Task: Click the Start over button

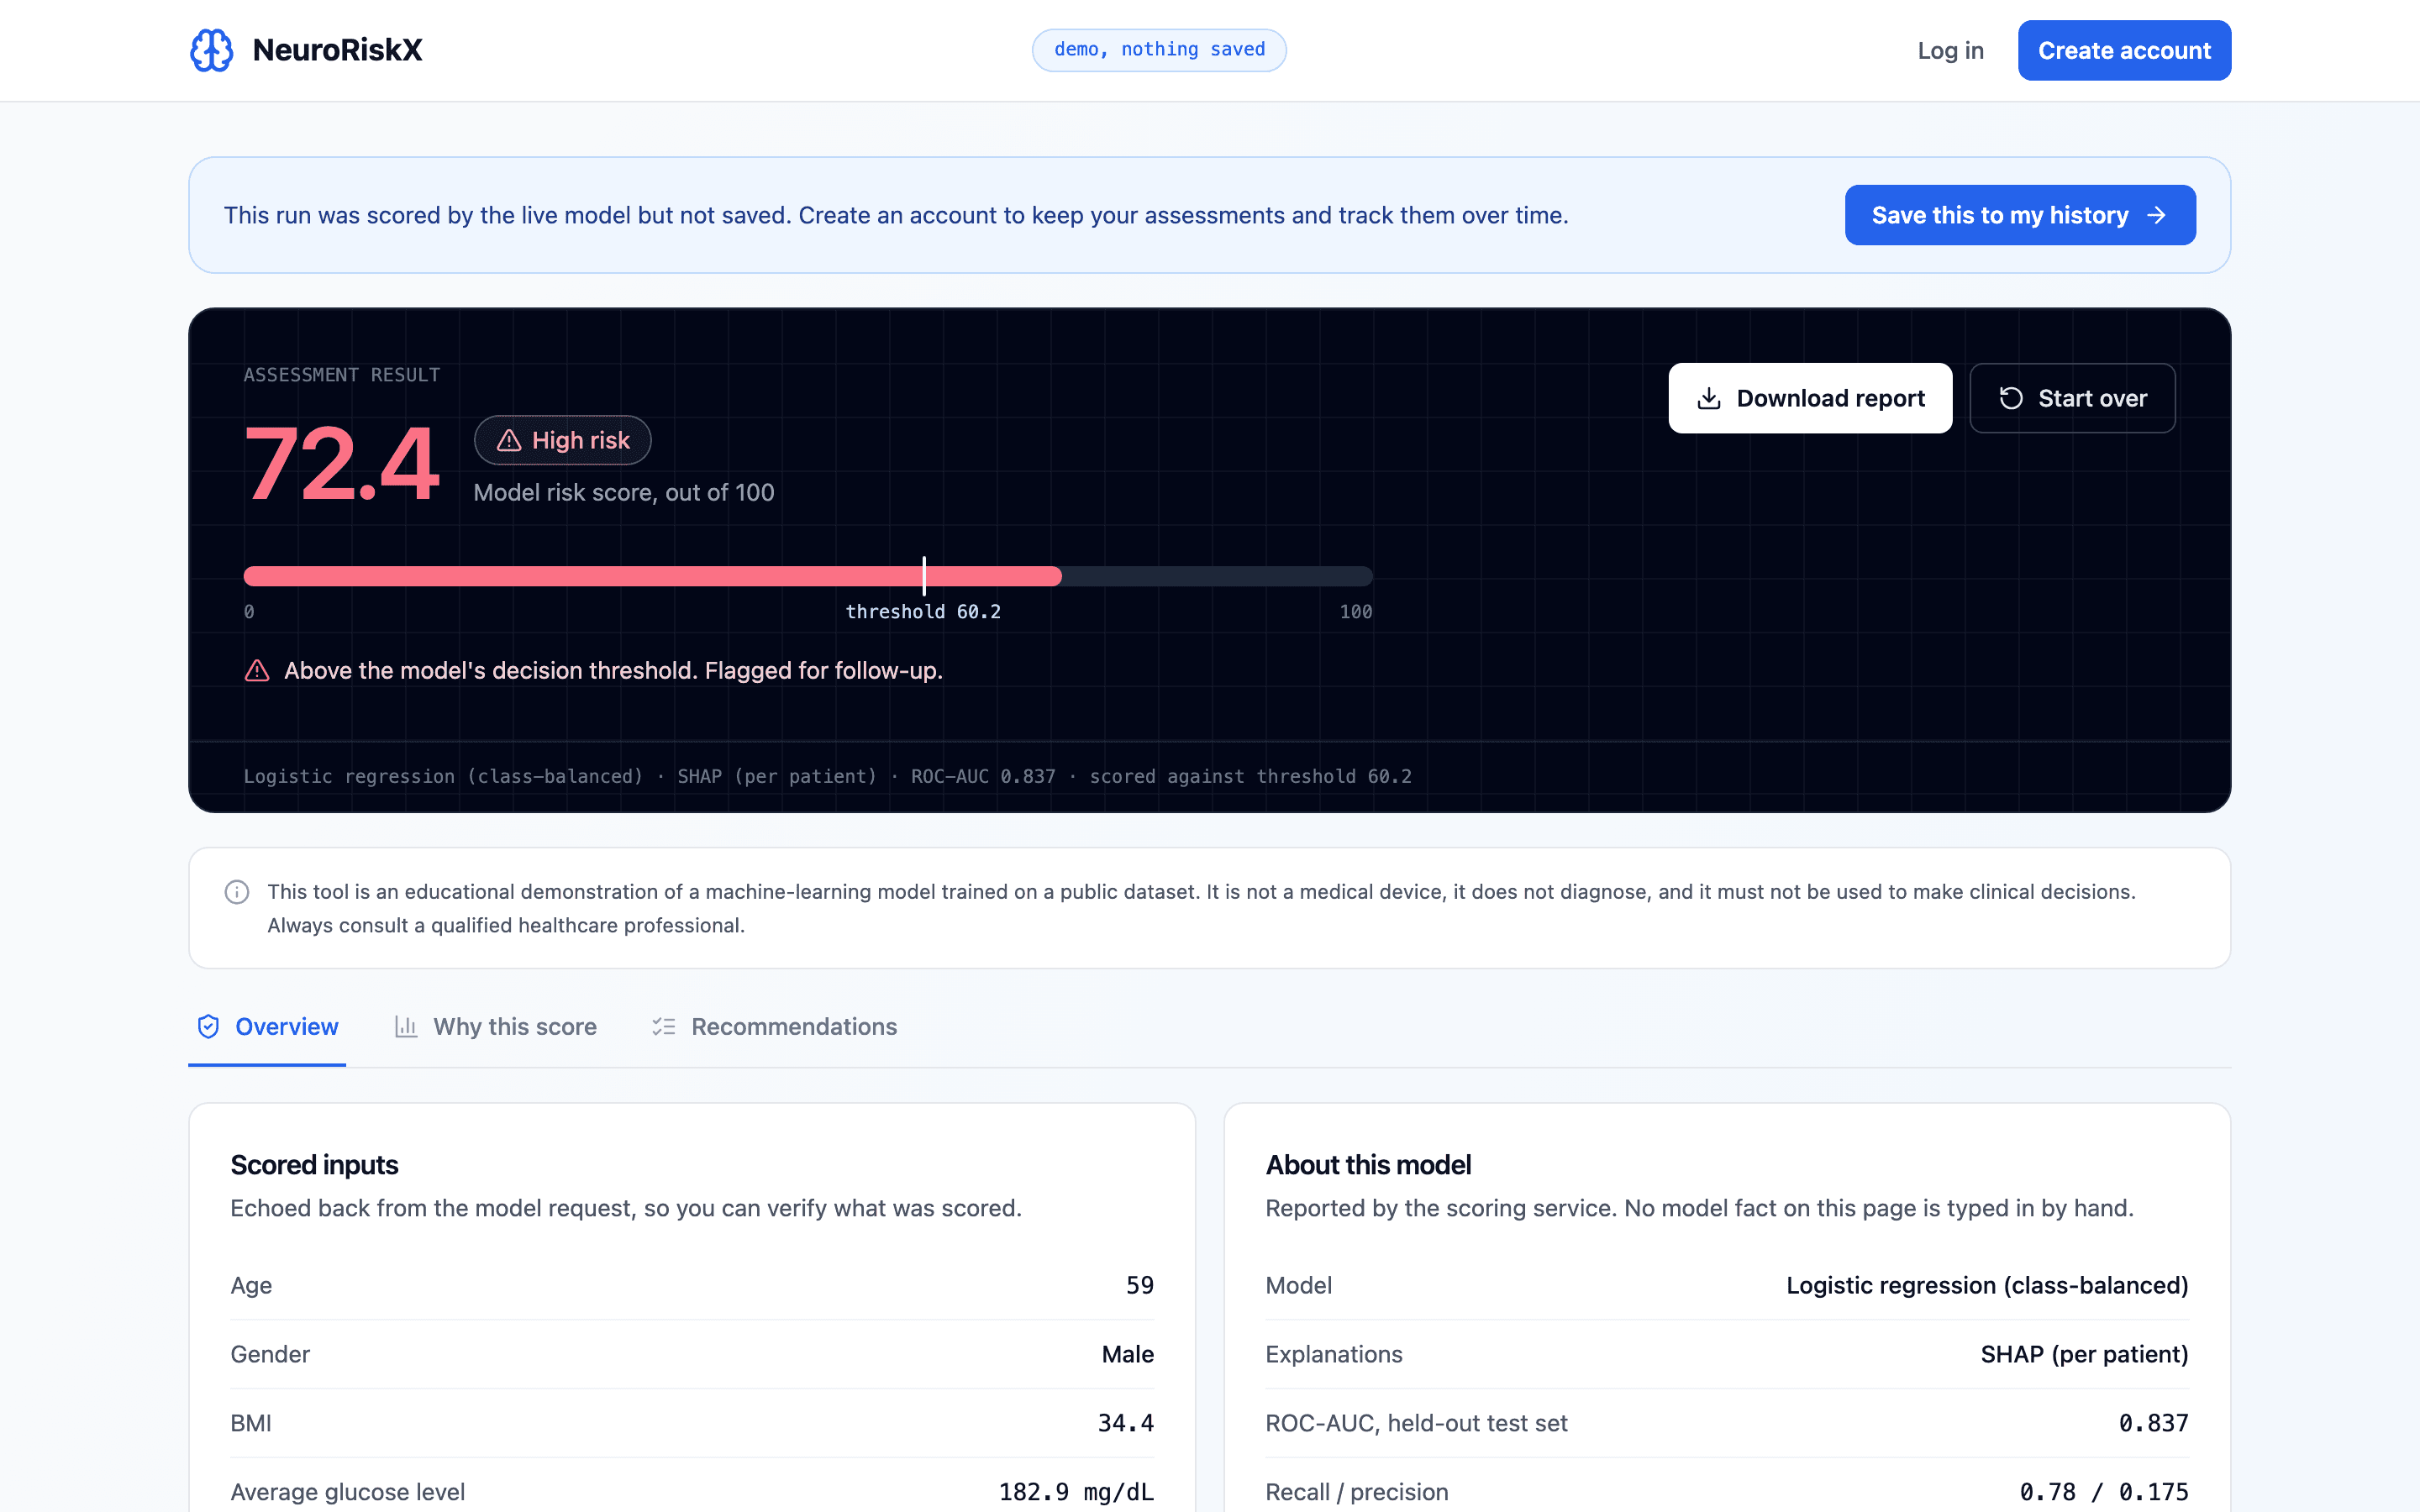Action: pos(2072,398)
